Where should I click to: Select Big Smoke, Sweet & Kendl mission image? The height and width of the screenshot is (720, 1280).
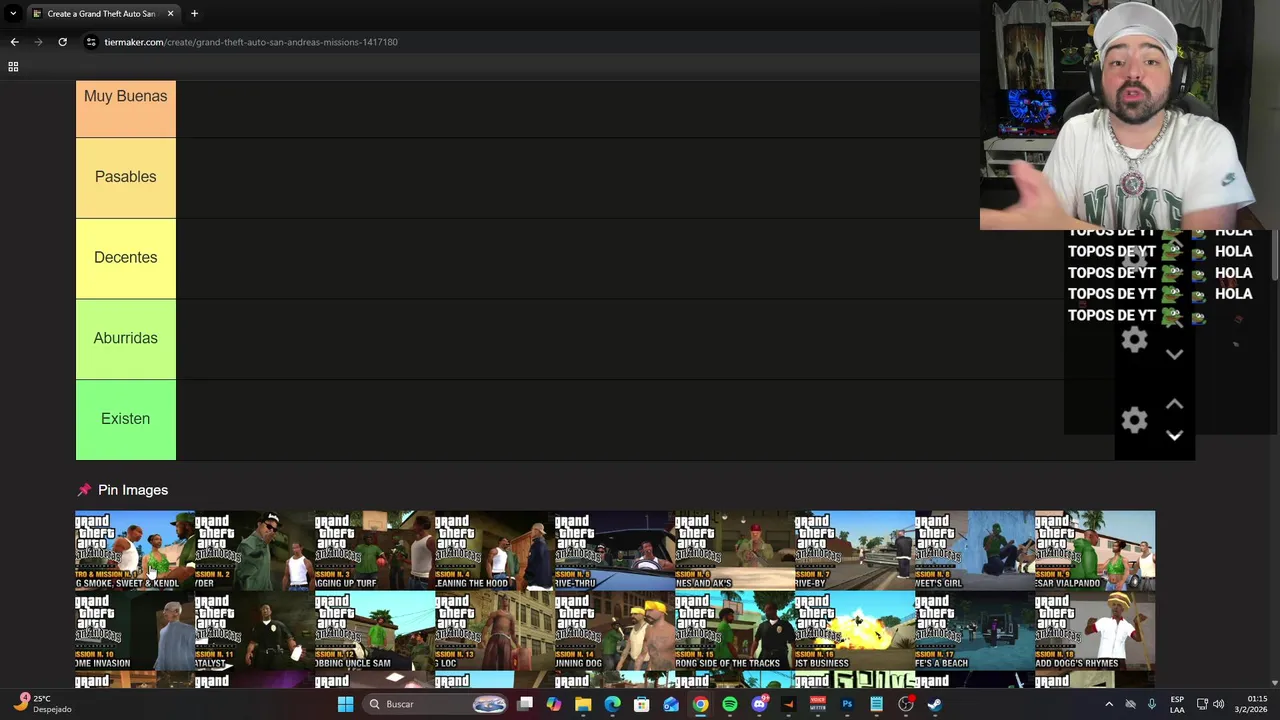[135, 550]
